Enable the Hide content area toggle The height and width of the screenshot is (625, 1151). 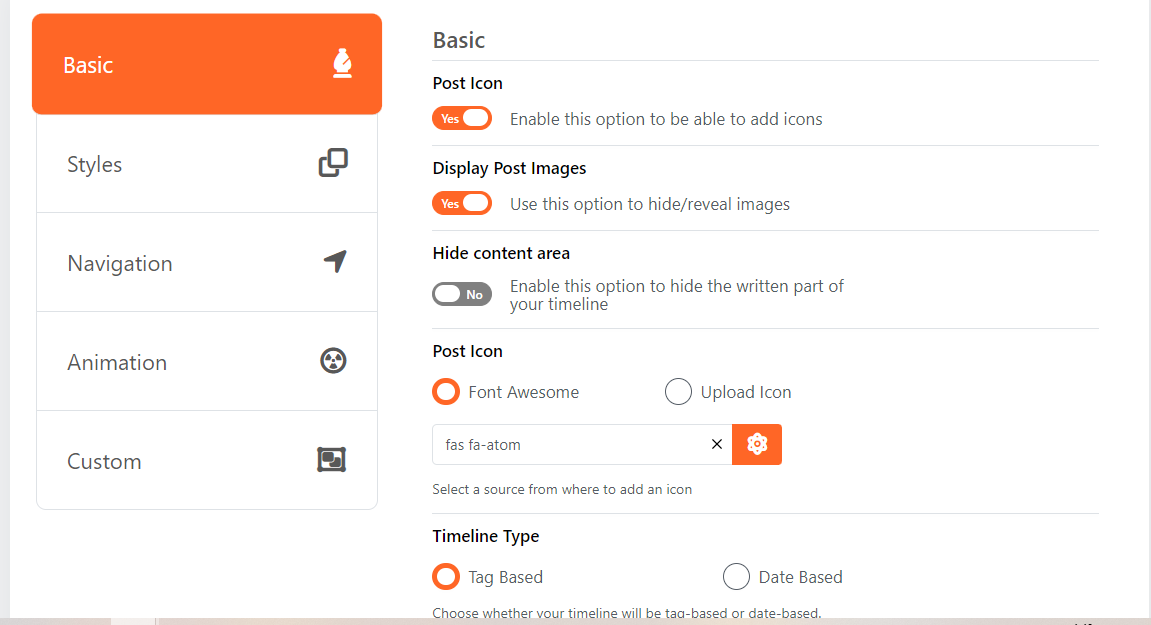(x=462, y=293)
